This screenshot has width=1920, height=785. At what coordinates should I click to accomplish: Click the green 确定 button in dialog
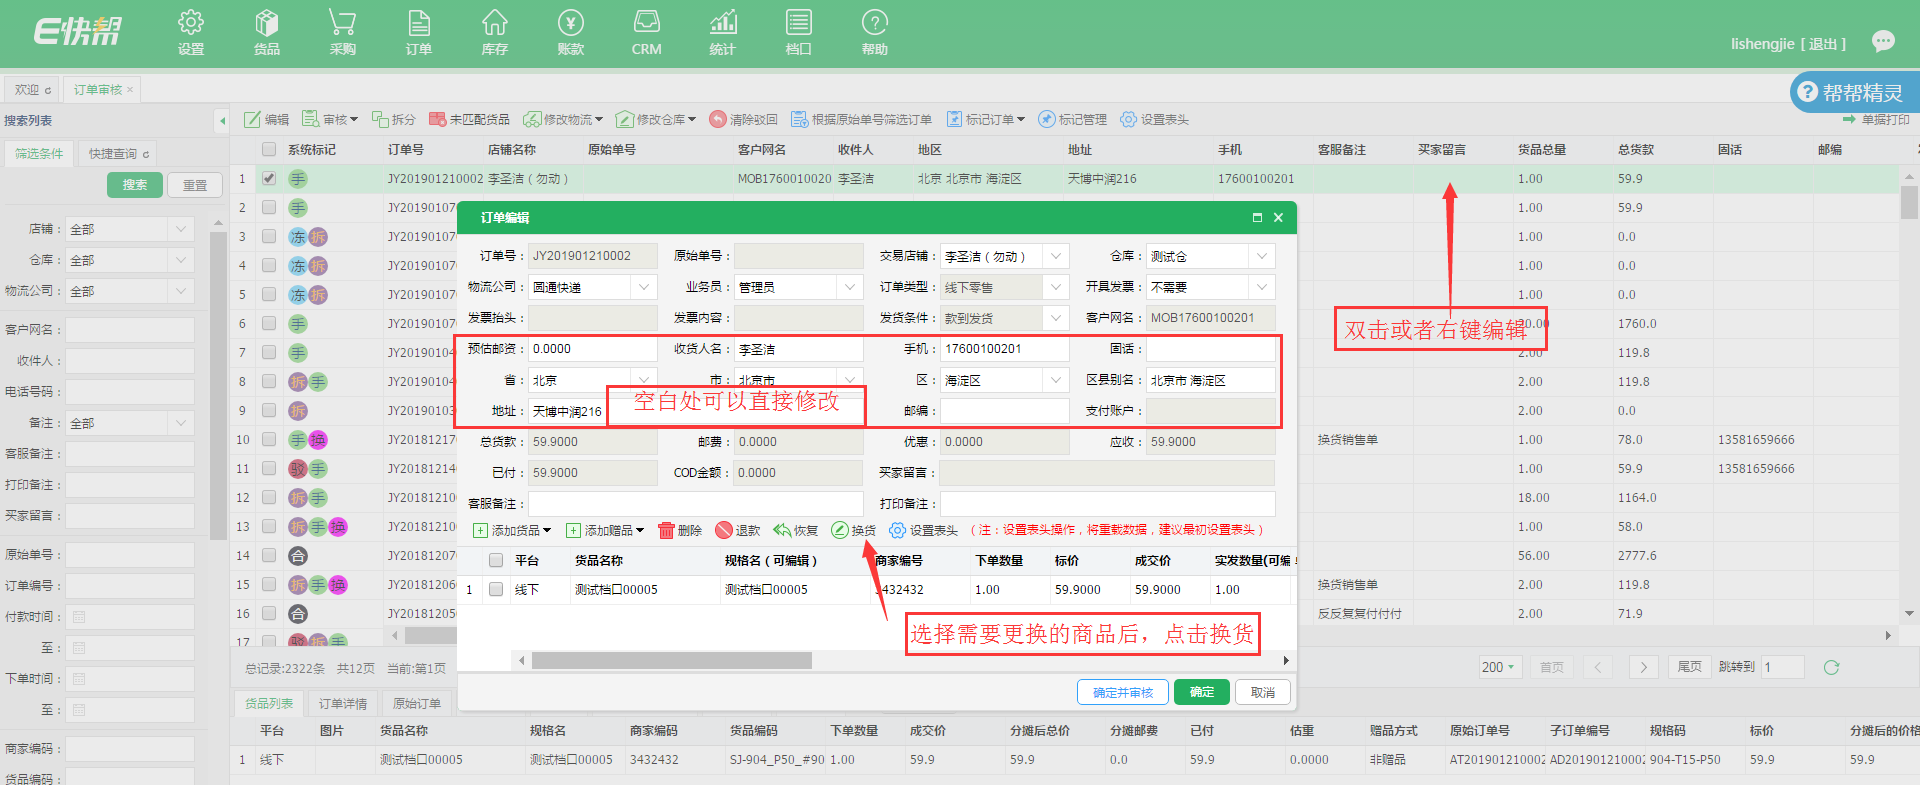(x=1202, y=692)
